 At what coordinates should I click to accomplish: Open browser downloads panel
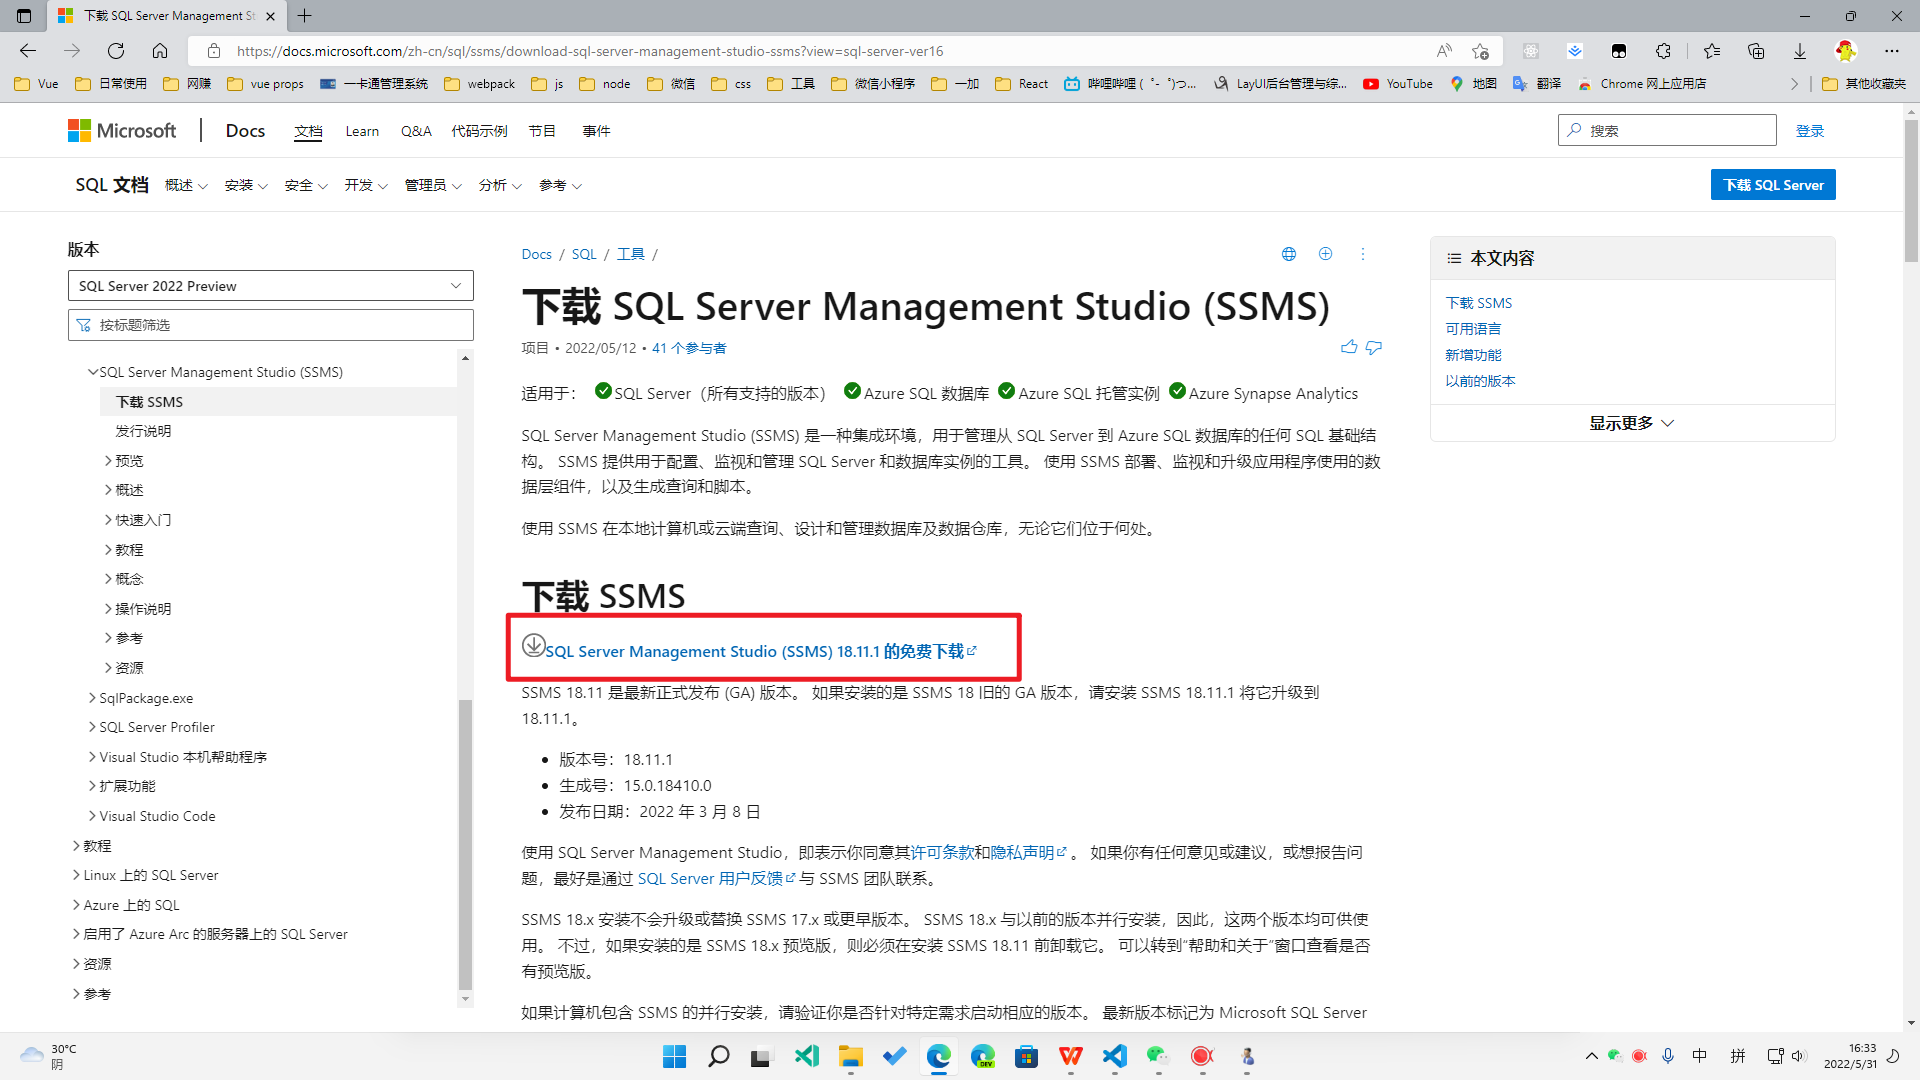tap(1800, 51)
